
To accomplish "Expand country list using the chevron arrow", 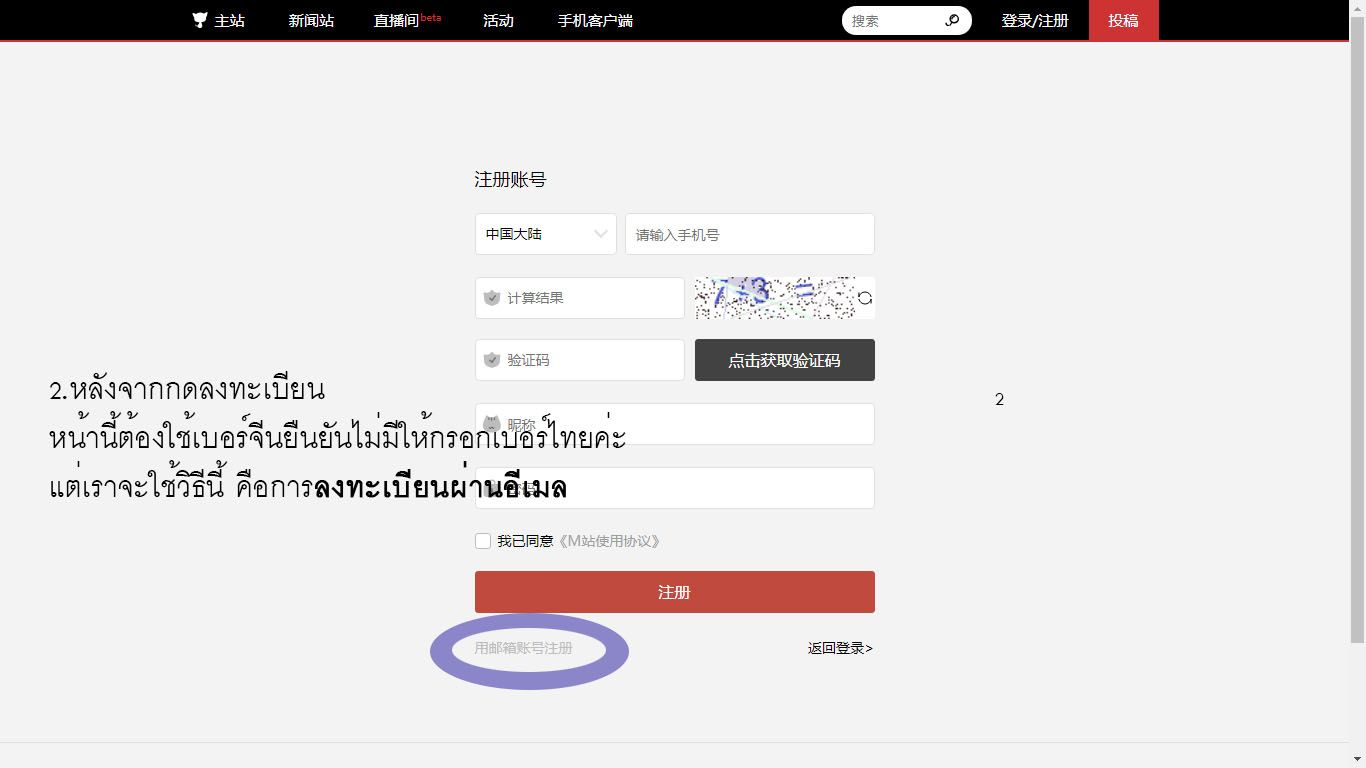I will pyautogui.click(x=600, y=234).
